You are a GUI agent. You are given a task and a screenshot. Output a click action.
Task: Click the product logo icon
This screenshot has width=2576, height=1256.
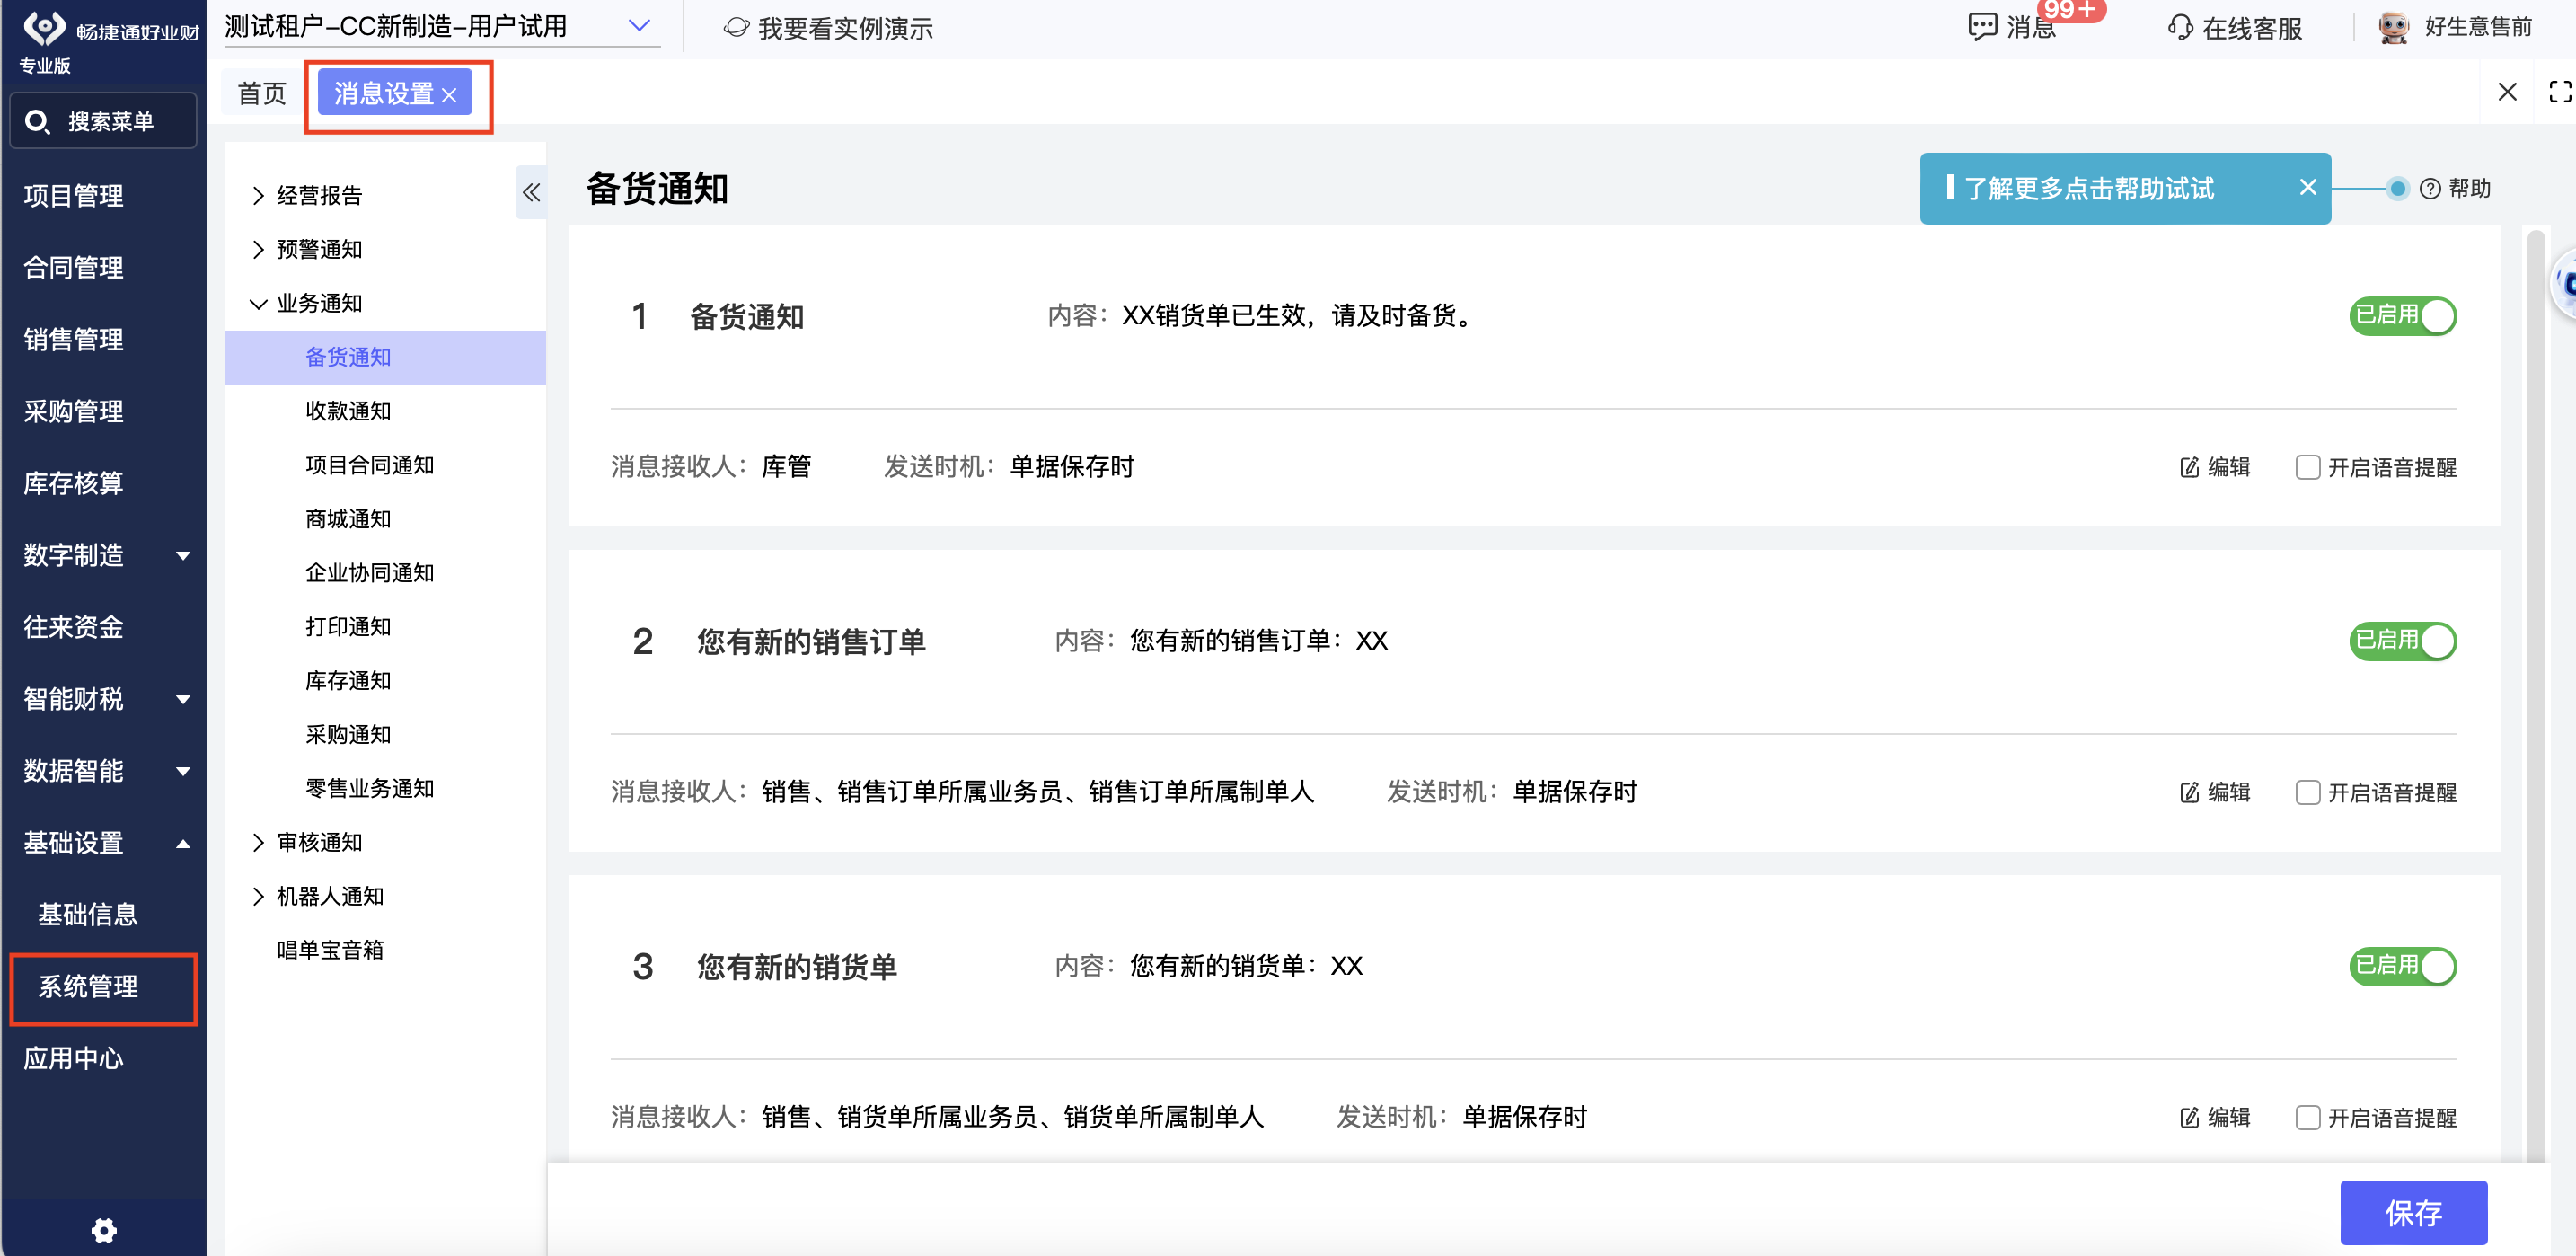44,27
